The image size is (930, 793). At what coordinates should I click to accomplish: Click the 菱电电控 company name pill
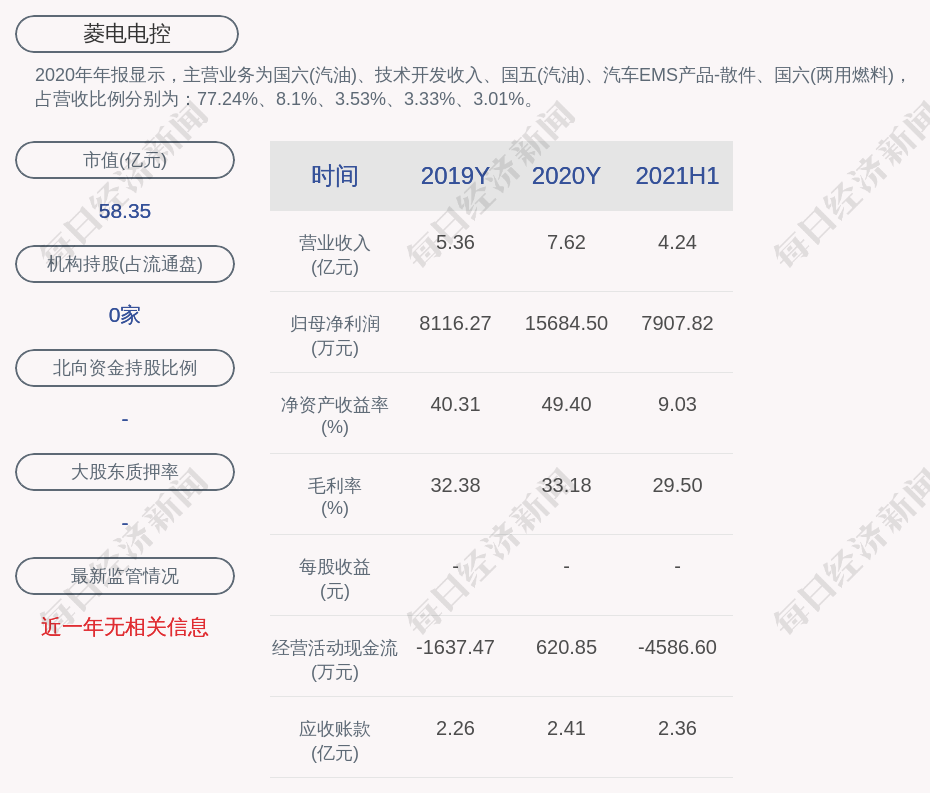pos(127,34)
